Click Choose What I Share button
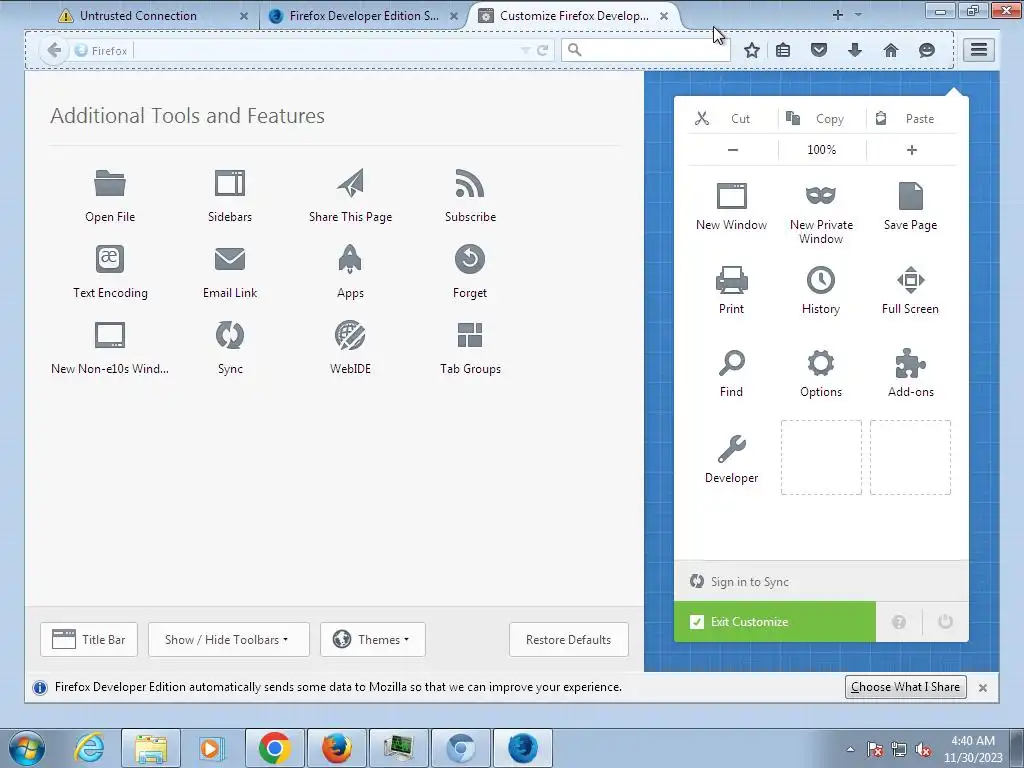1024x768 pixels. point(905,687)
